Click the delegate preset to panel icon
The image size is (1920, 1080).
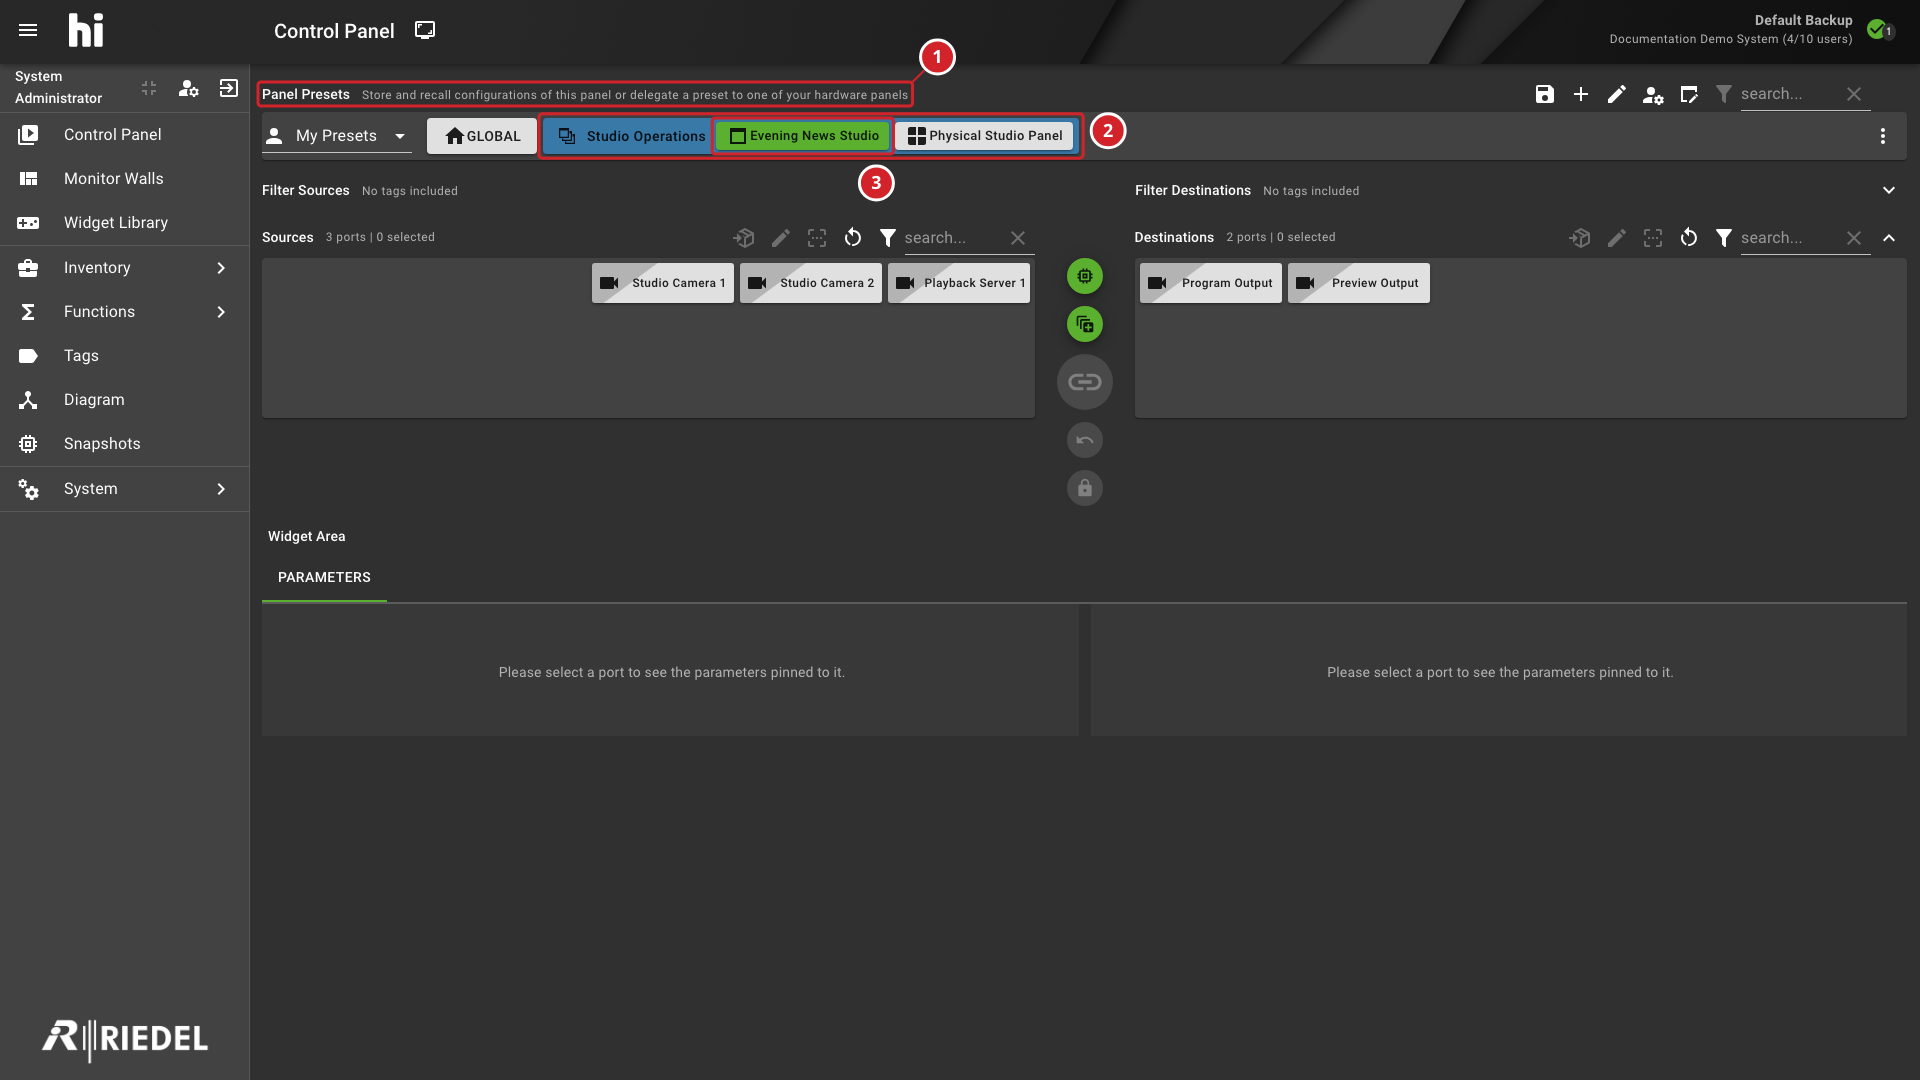(1689, 94)
